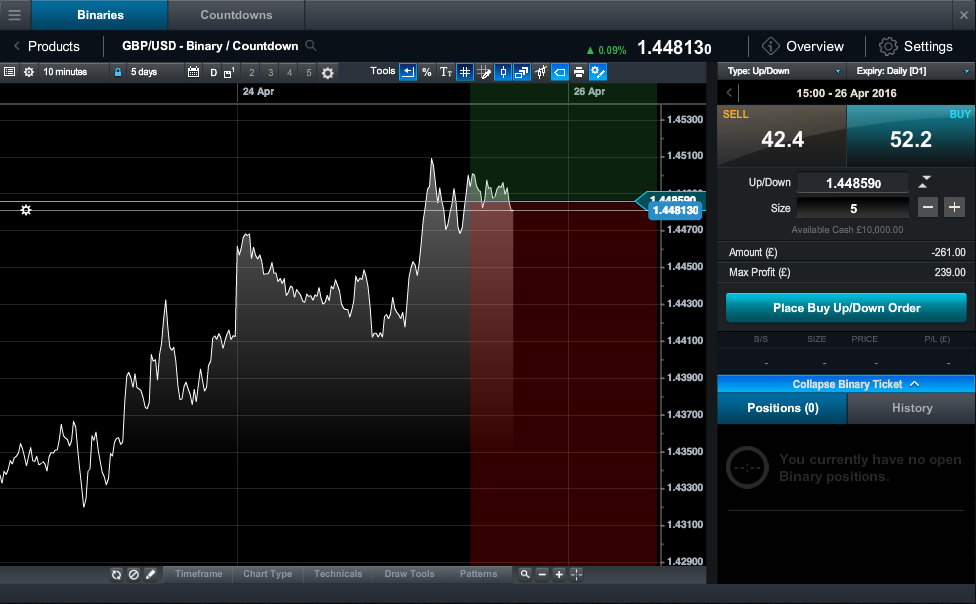Enable the crosshair cursor icon
The width and height of the screenshot is (976, 604).
tap(576, 574)
